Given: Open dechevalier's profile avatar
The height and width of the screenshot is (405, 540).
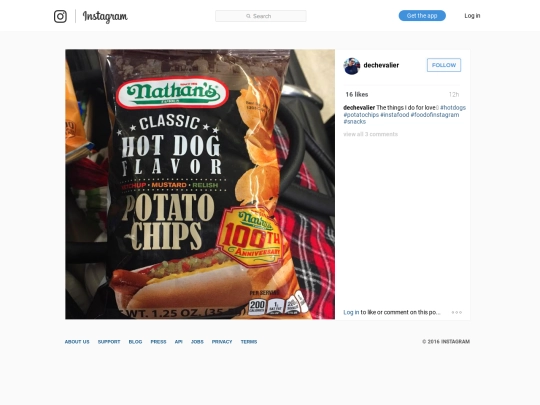Looking at the screenshot, I should tap(352, 66).
